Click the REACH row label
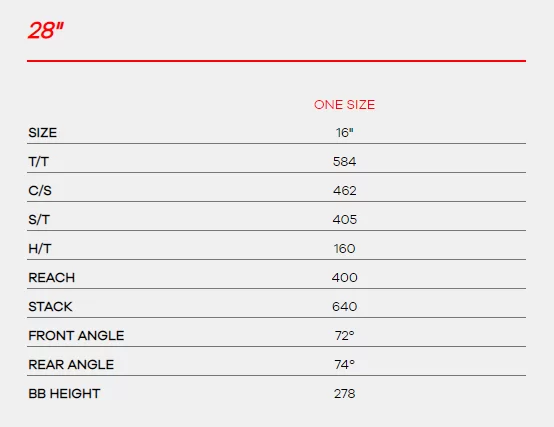This screenshot has width=554, height=427. 52,278
